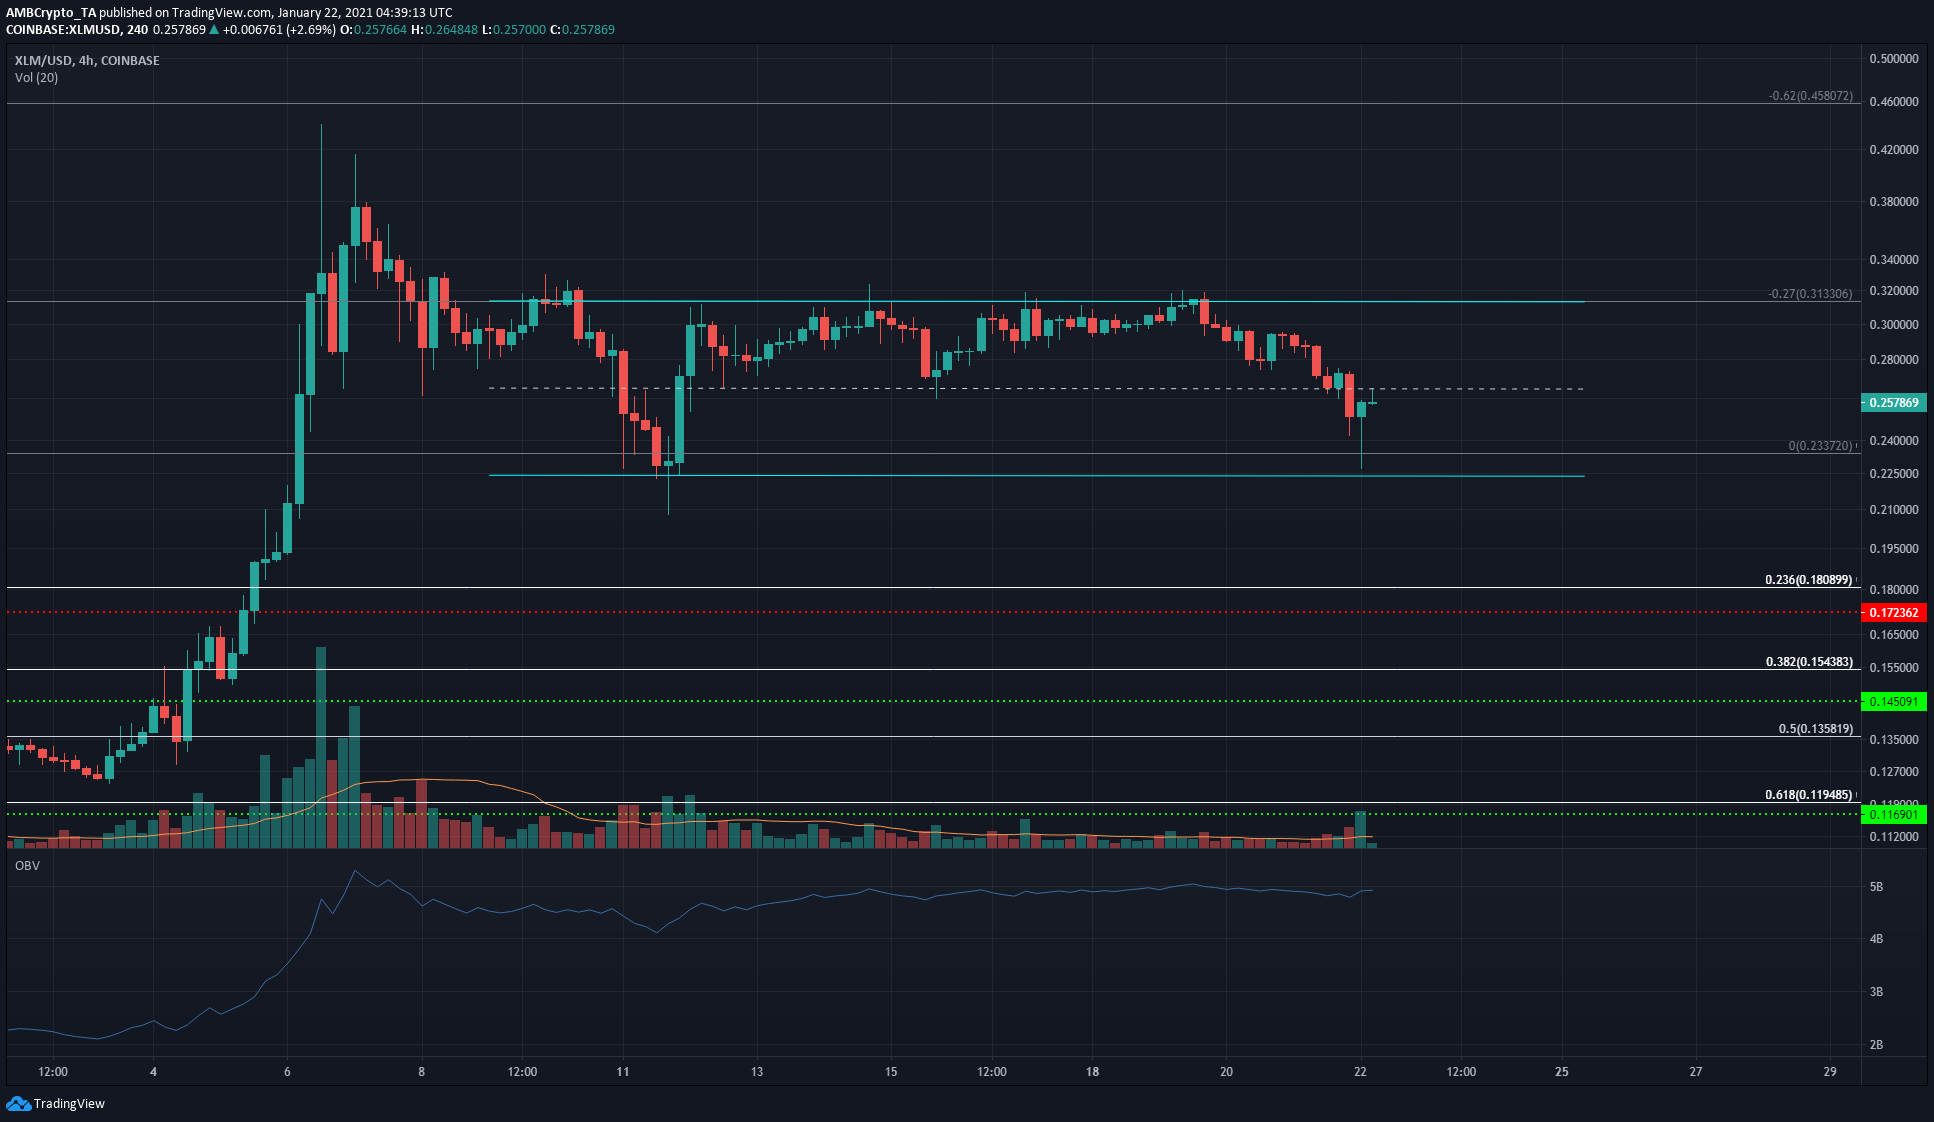The image size is (1934, 1122).
Task: Select the Fibonacci label 0.236(0.180899)
Action: pos(1808,580)
